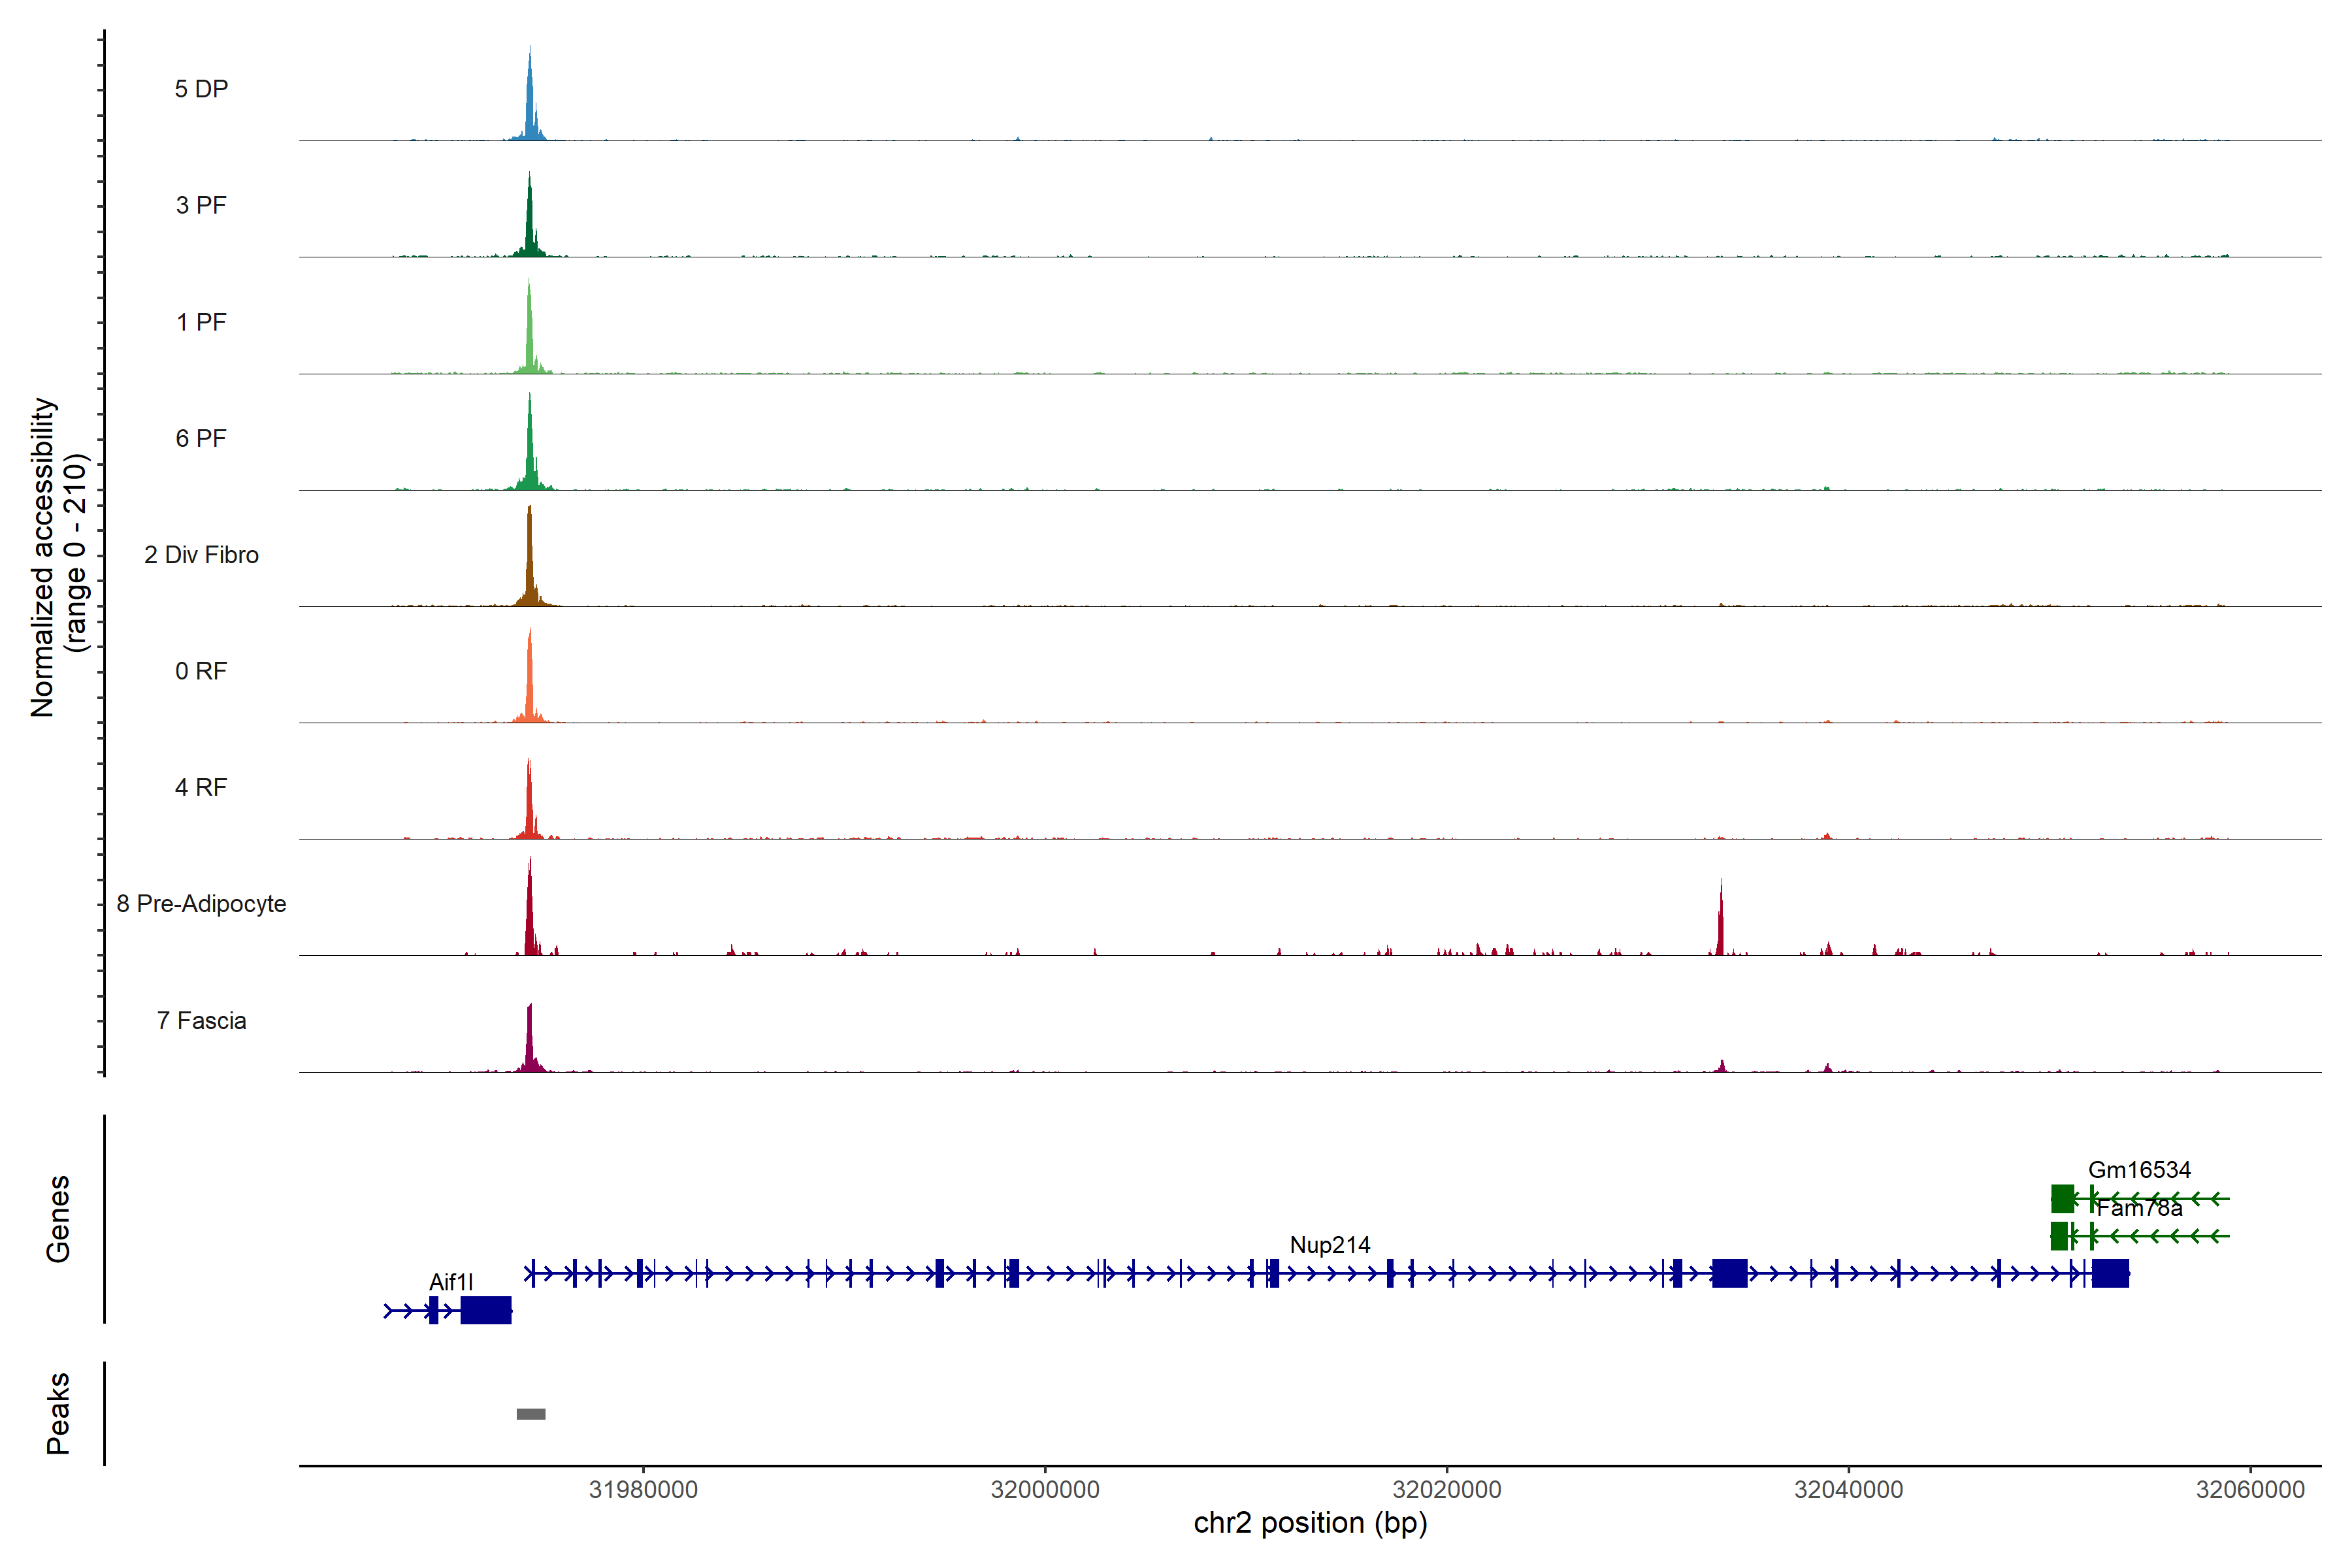Screen dimensions: 2352x1568
Task: Click the Gm16534 gene label
Action: 2139,1170
